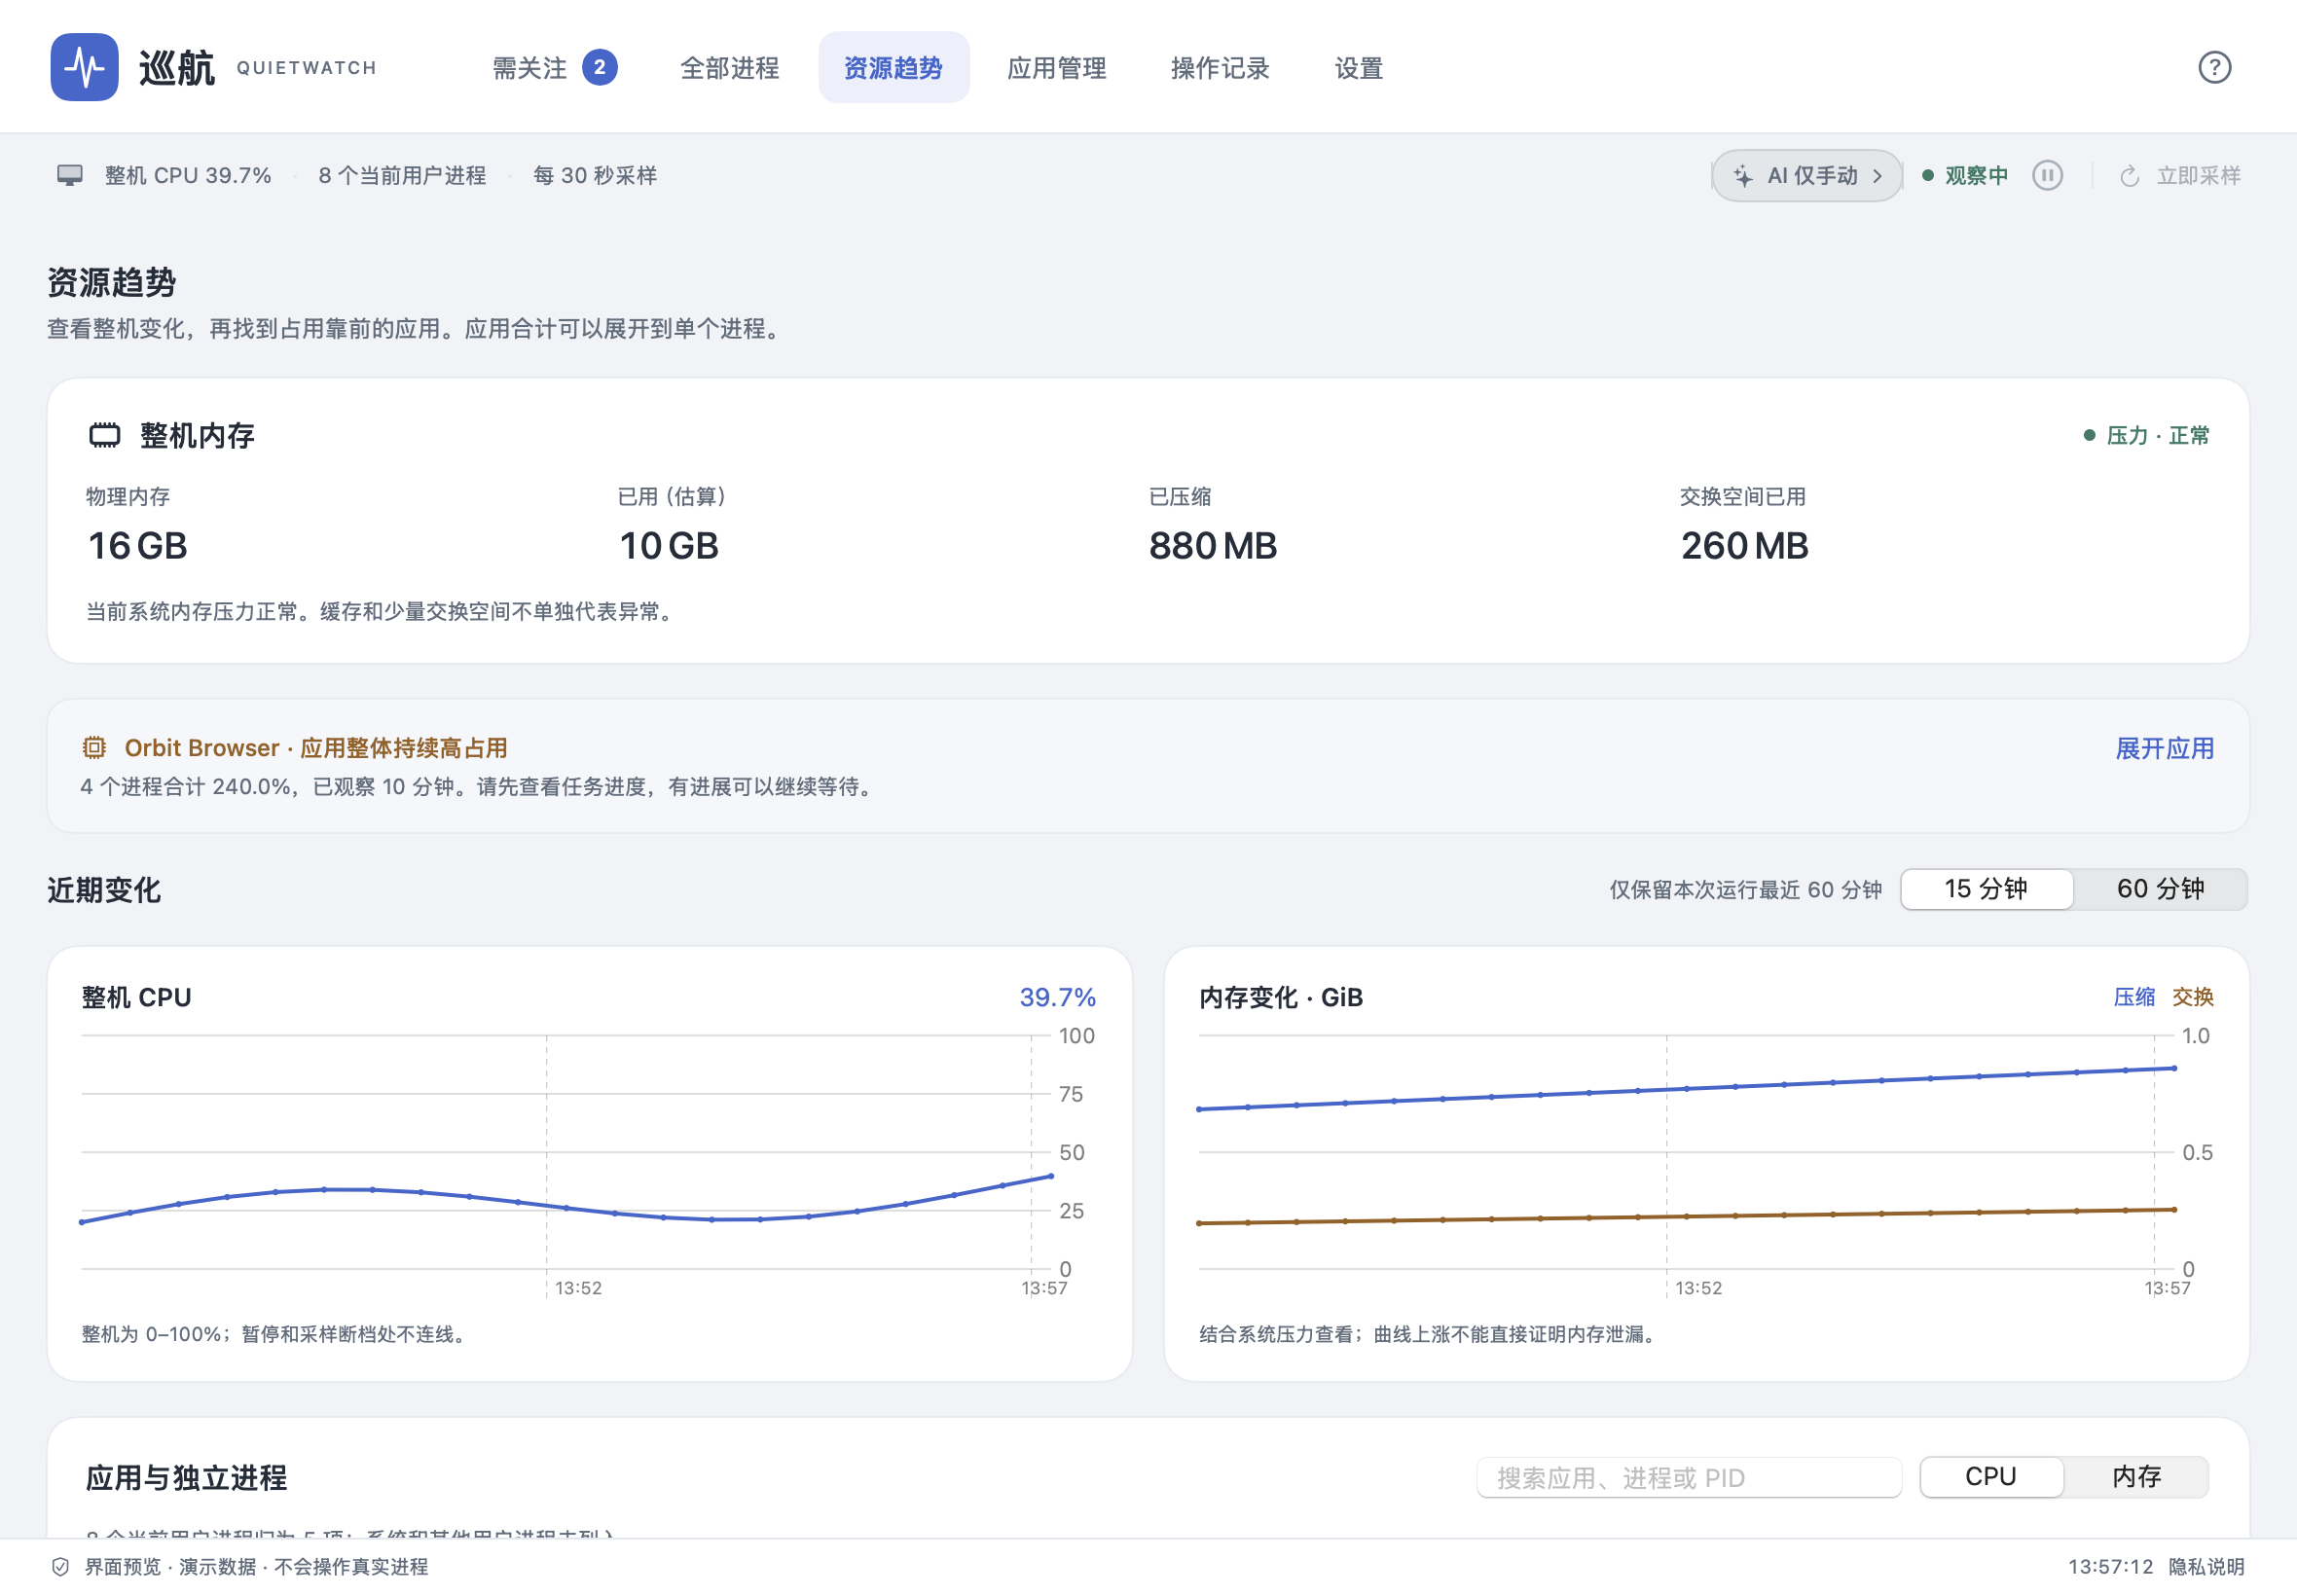The height and width of the screenshot is (1596, 2297).
Task: Click the 巡航 heartbeat logo icon
Action: tap(84, 67)
